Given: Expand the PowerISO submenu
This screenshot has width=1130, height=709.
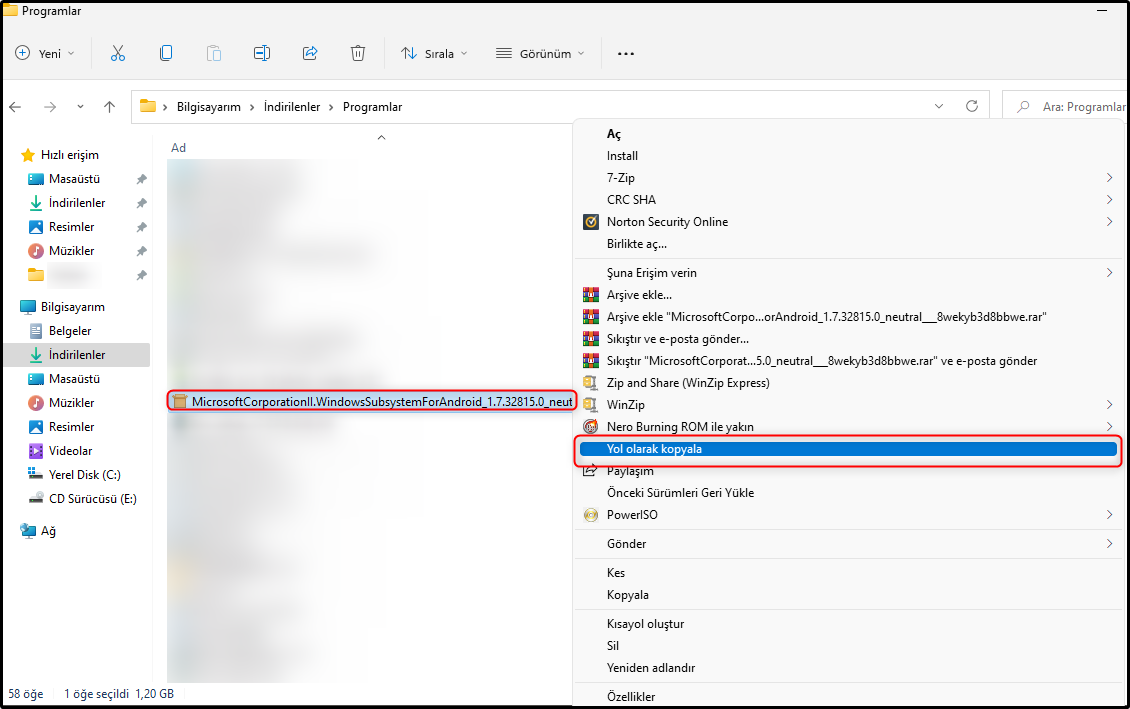Looking at the screenshot, I should coord(848,514).
